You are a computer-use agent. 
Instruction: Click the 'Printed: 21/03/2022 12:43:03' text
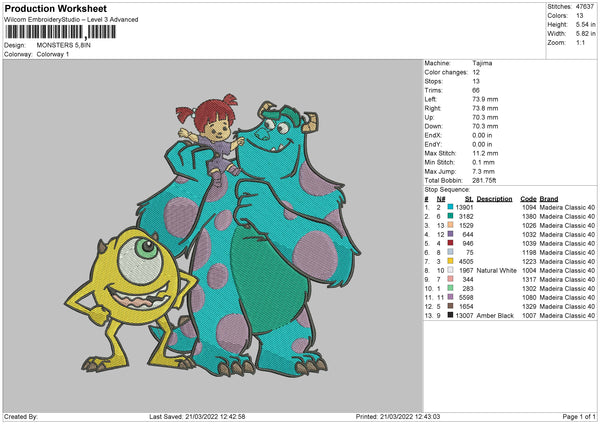[398, 416]
